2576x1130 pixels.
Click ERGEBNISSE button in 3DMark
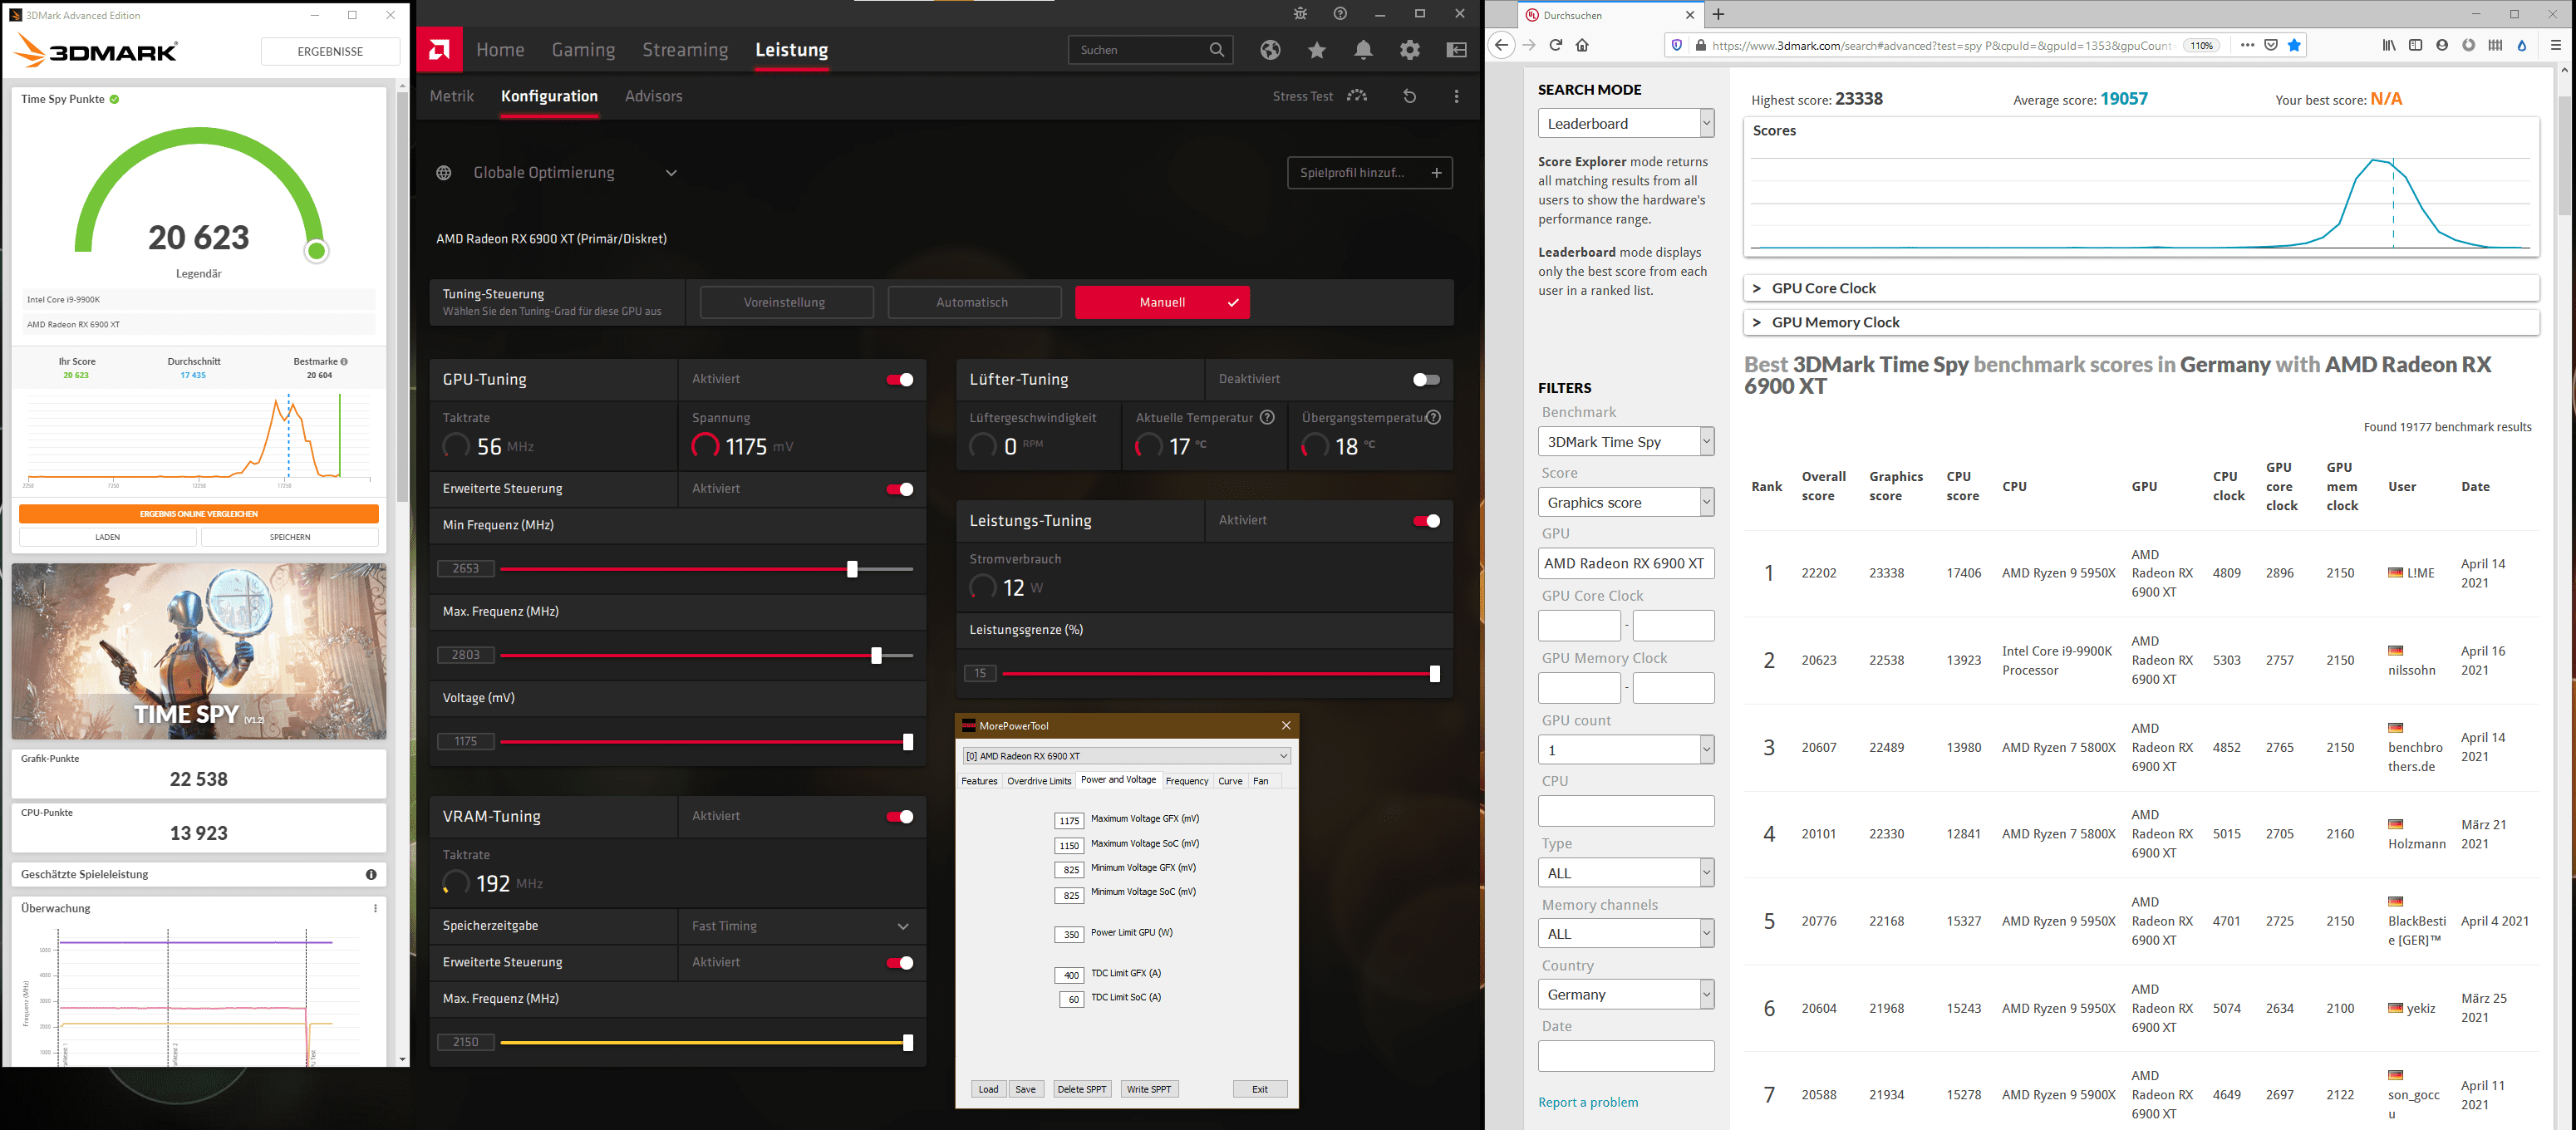(330, 51)
